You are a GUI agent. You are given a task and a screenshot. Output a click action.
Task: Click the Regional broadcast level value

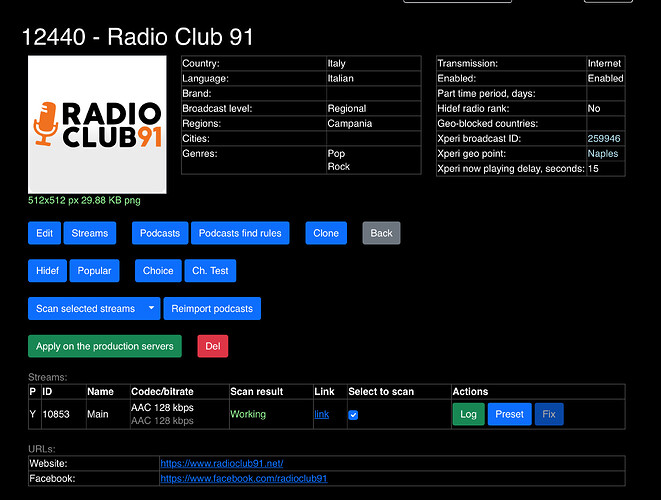tap(347, 108)
